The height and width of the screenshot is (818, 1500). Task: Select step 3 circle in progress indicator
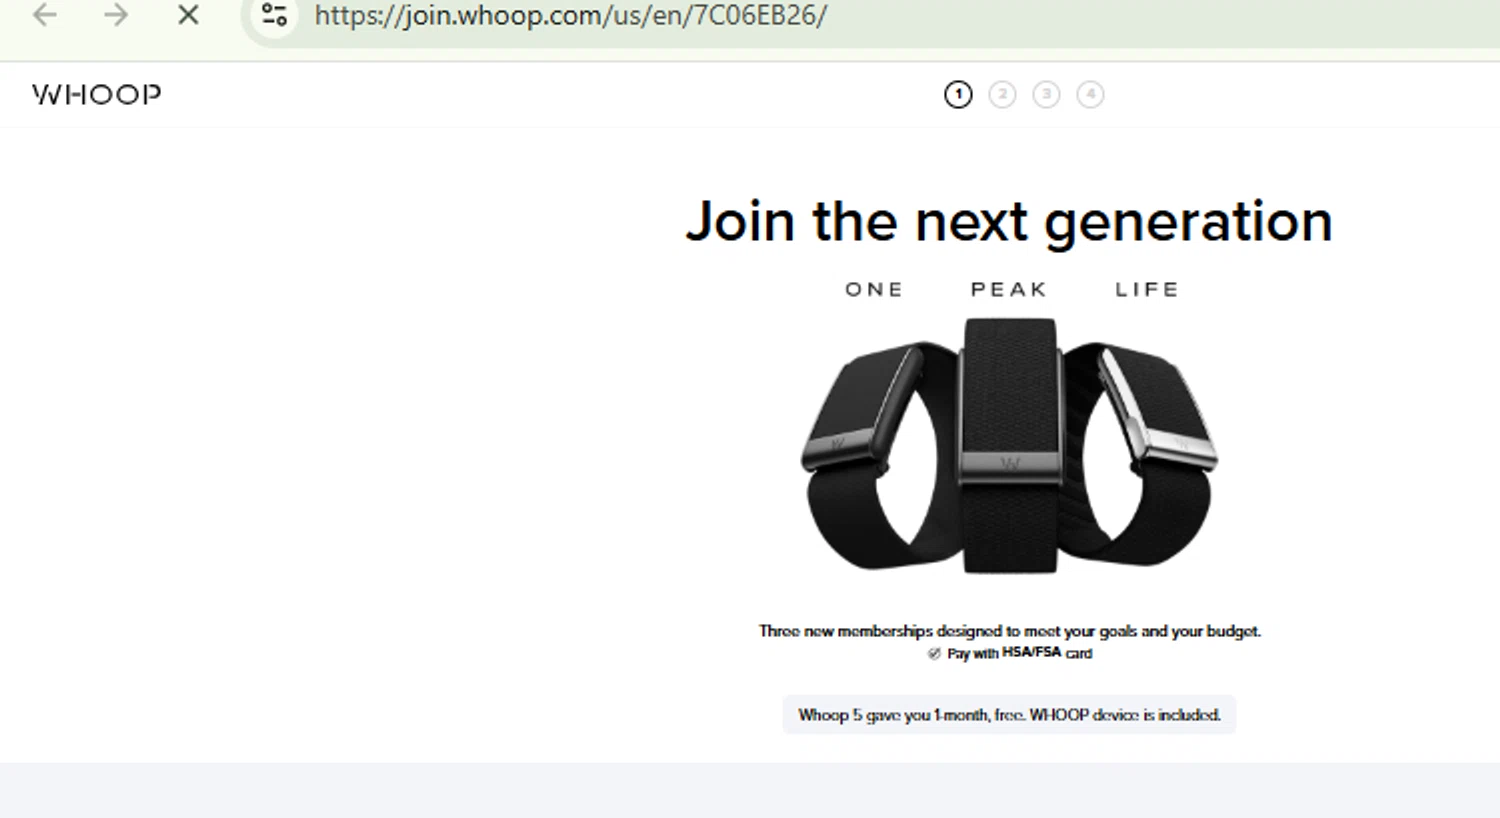coord(1046,94)
